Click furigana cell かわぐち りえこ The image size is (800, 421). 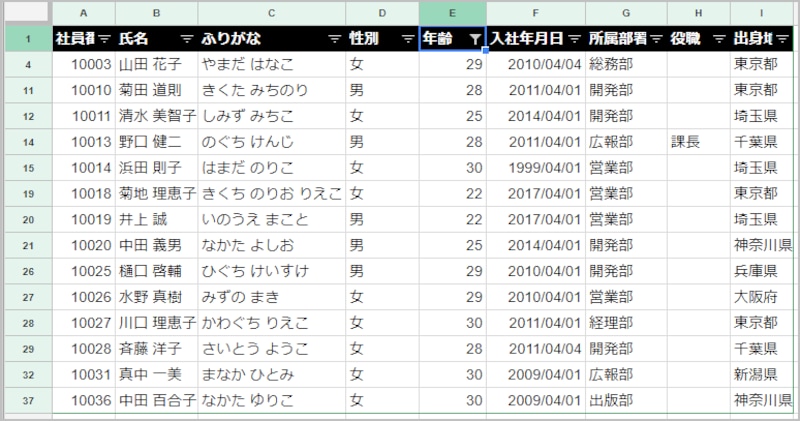coord(271,324)
